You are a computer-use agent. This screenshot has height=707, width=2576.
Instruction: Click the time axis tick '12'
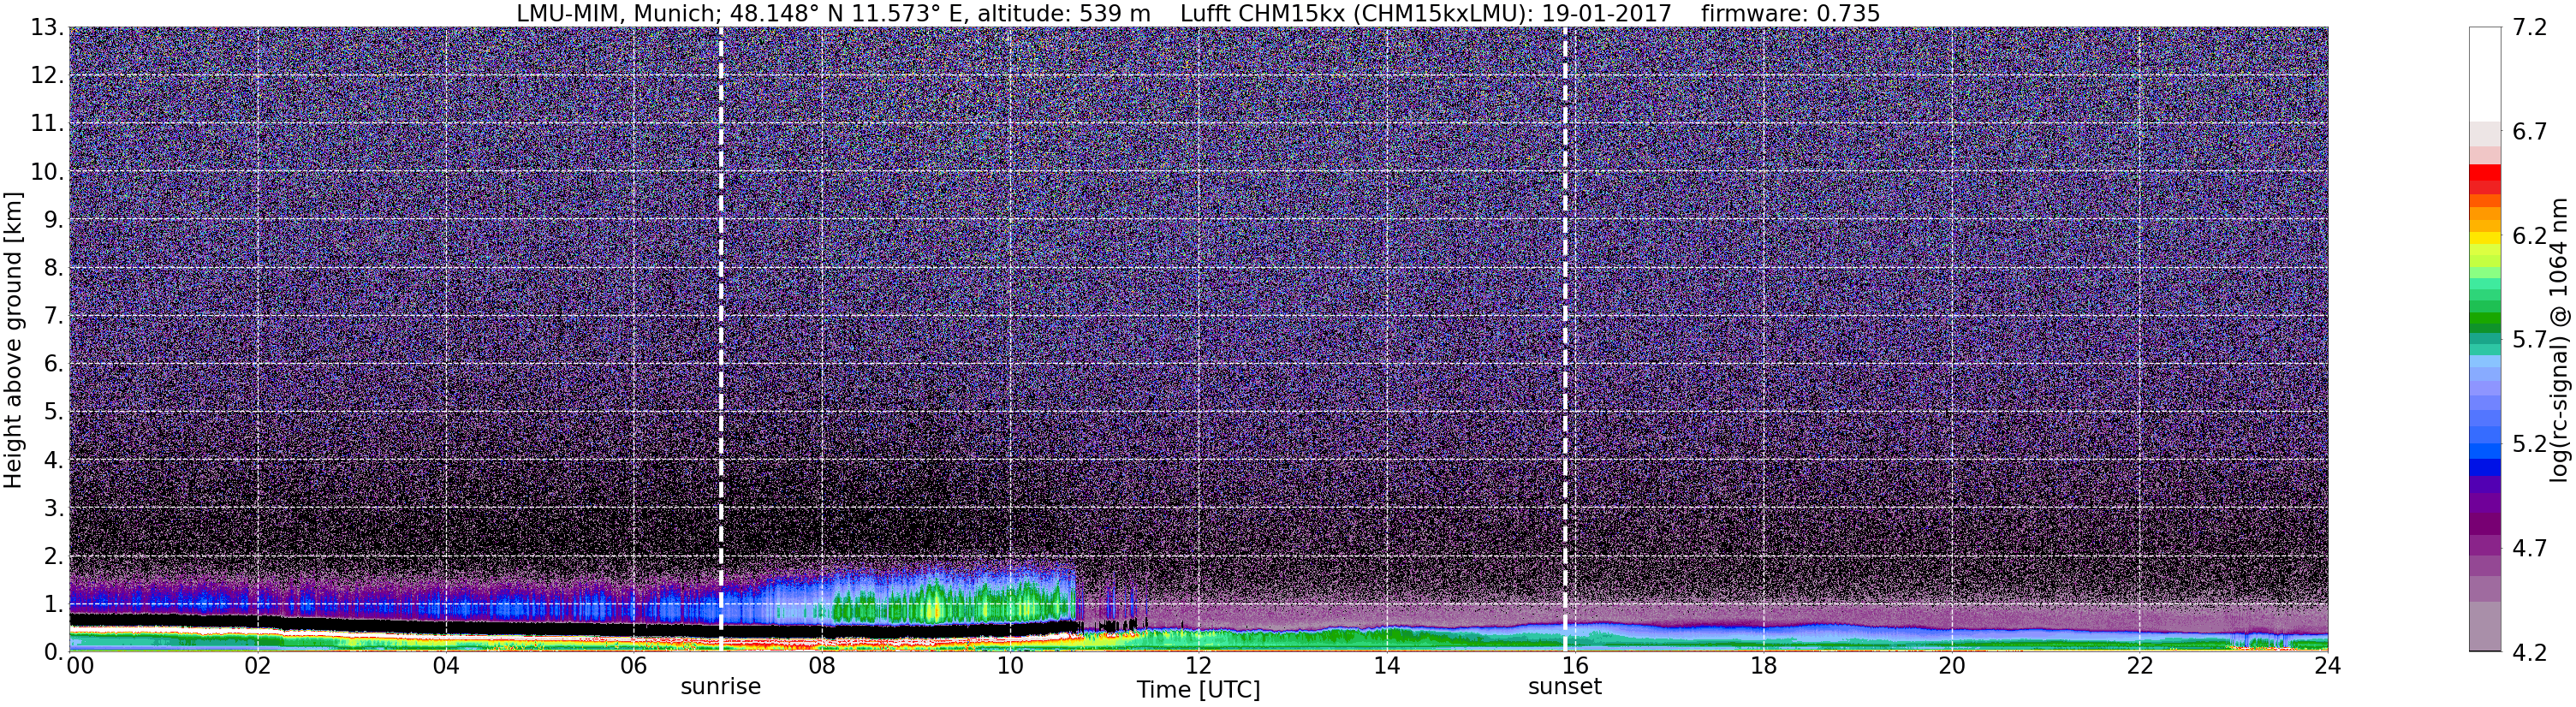click(x=1198, y=666)
